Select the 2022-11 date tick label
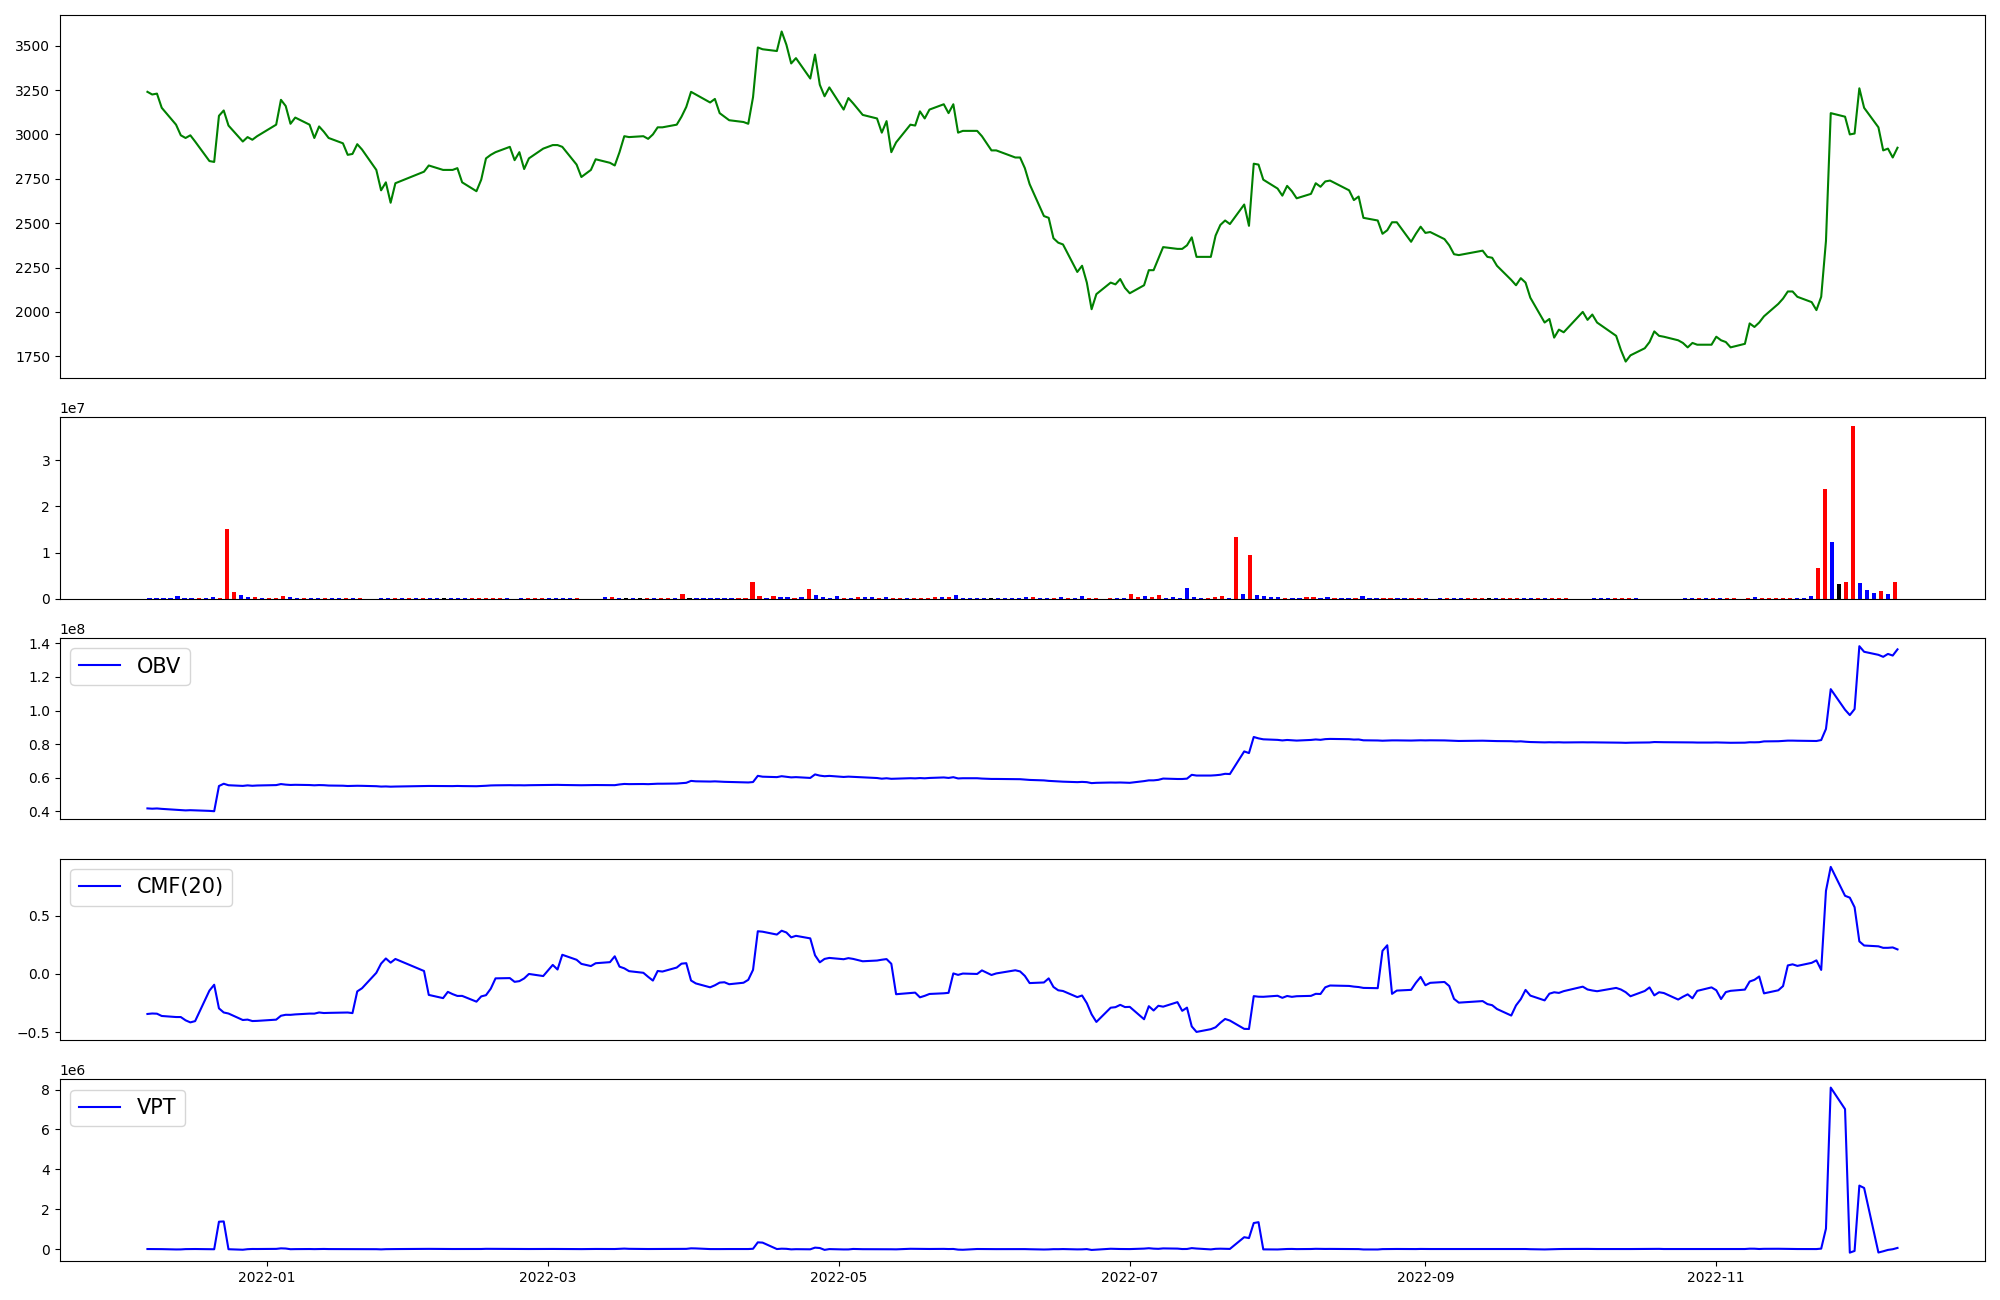This screenshot has height=1300, width=2000. [1716, 1277]
